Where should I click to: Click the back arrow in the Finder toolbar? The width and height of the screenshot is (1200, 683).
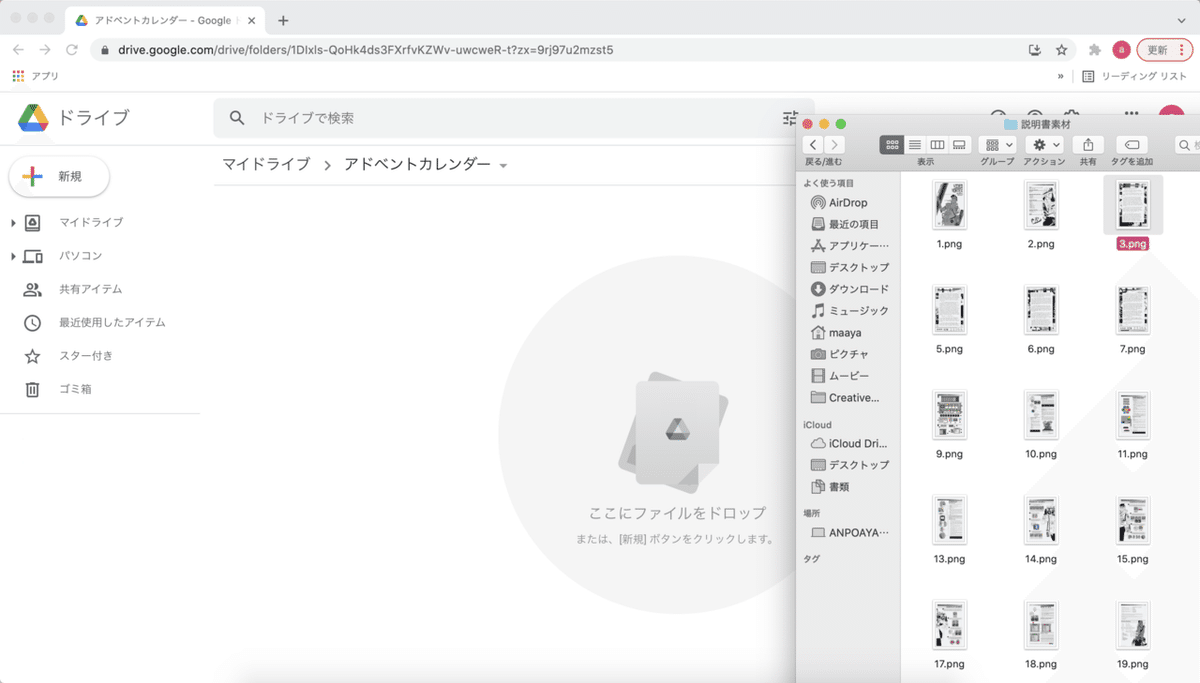(815, 143)
